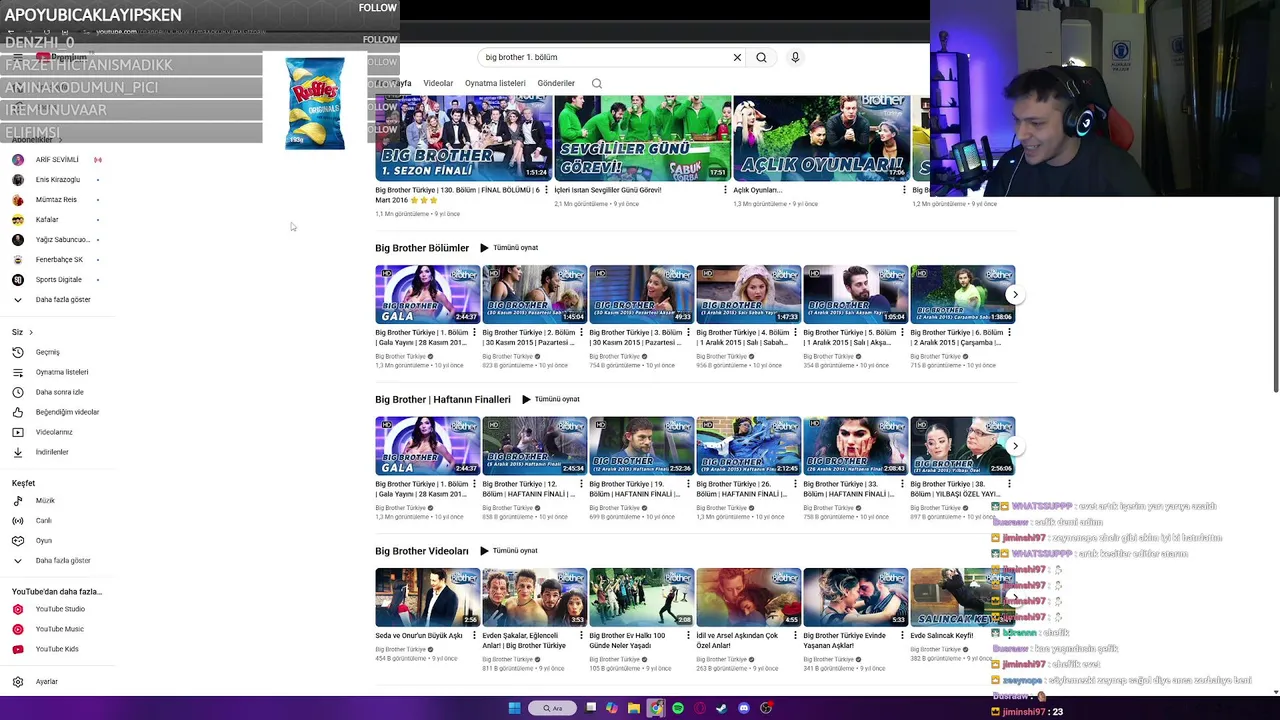Open İdil ve Arsel Aşkından video title
1280x720 pixels.
(x=740, y=640)
